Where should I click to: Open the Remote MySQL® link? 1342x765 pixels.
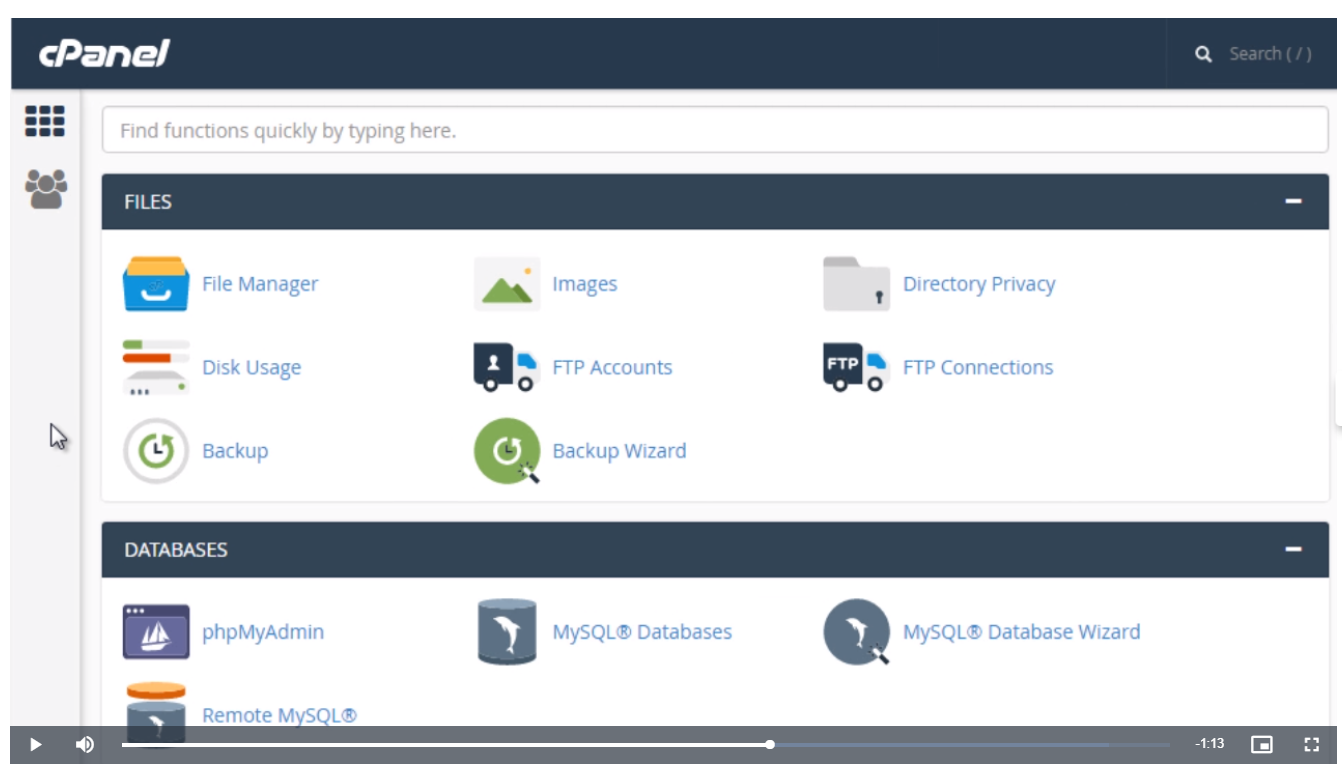[x=279, y=715]
